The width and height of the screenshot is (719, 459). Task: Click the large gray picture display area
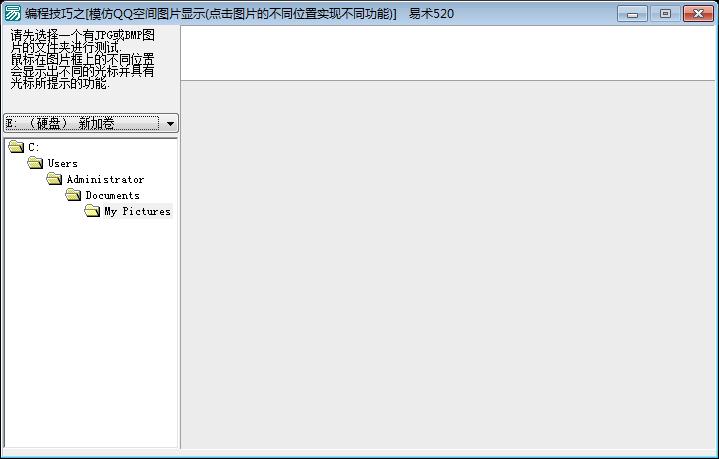pos(447,265)
